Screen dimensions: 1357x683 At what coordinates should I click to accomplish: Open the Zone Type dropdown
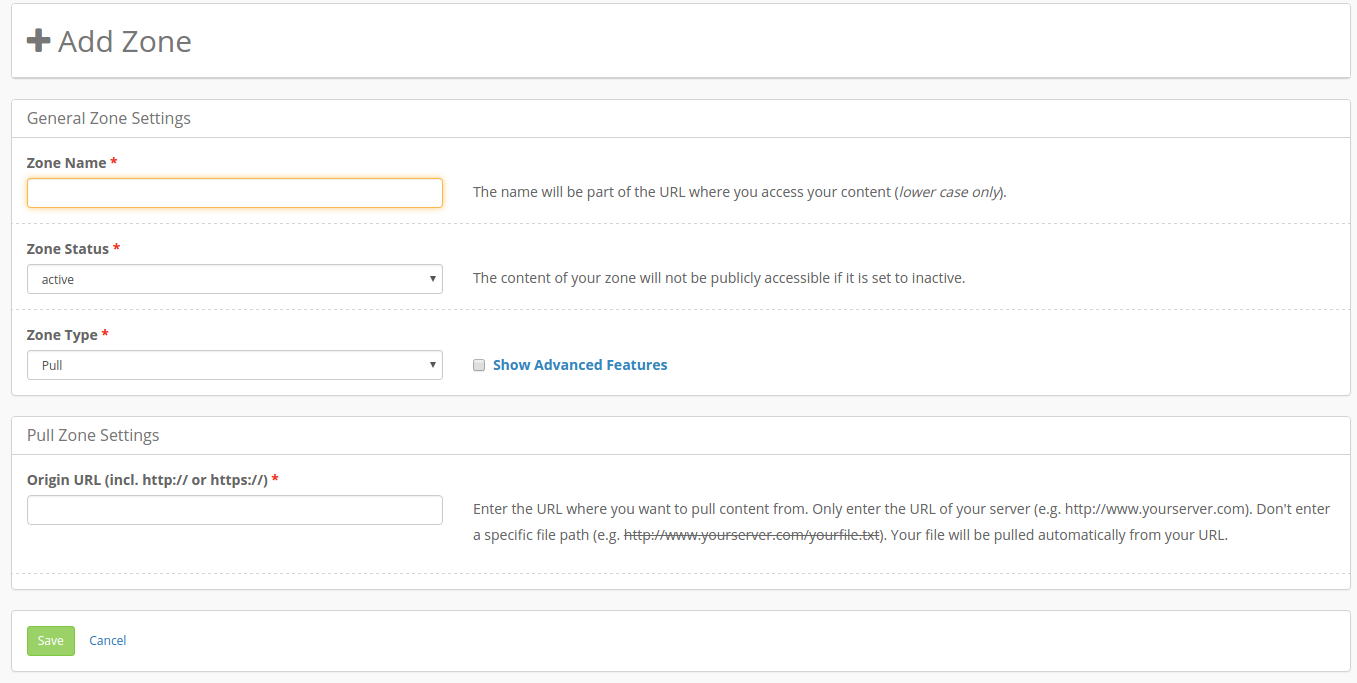click(235, 365)
